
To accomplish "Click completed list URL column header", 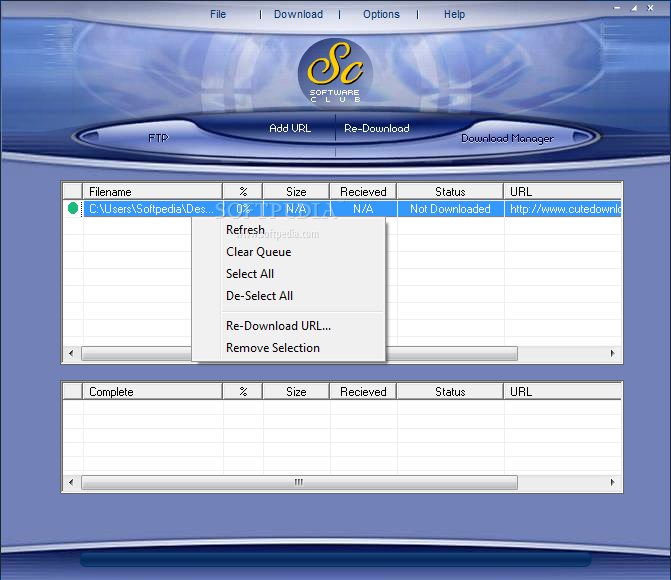I will pos(562,391).
